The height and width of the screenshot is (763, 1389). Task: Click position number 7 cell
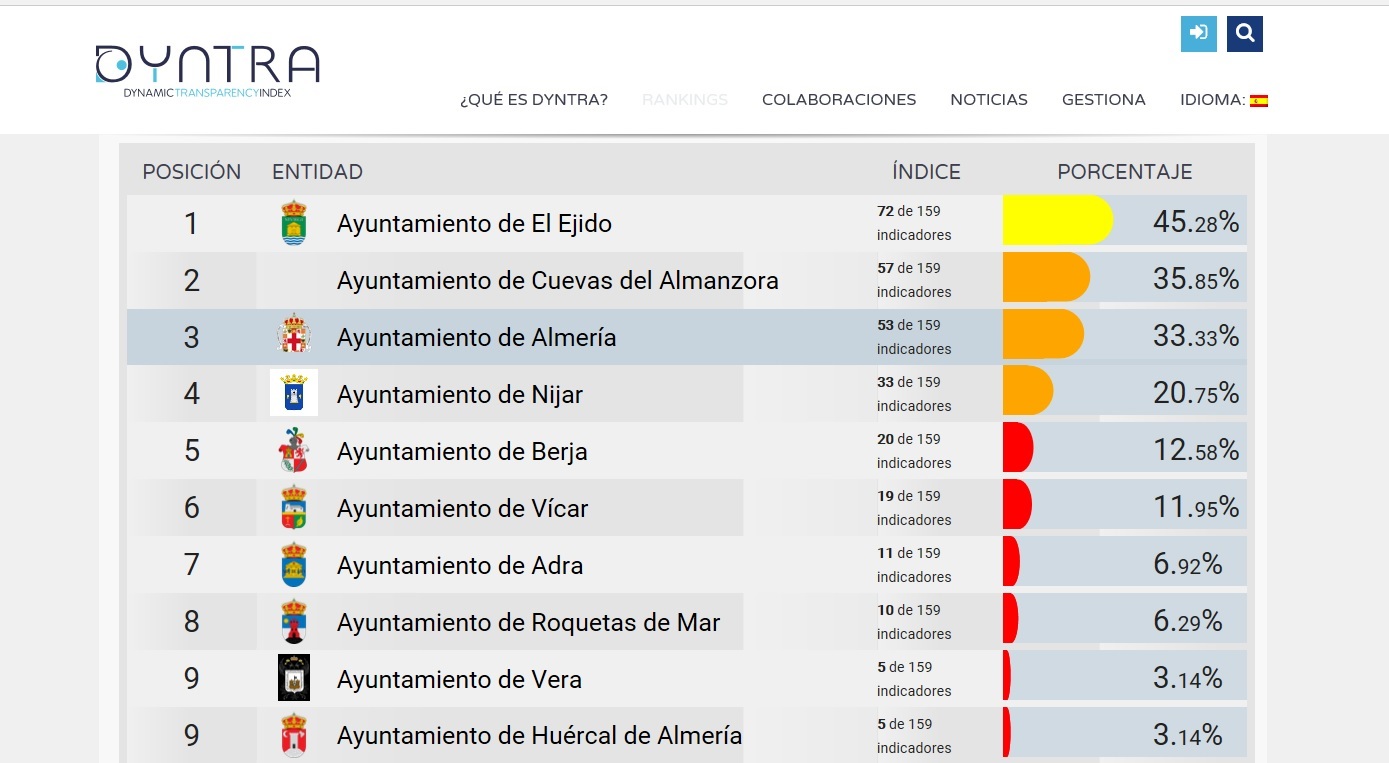[191, 565]
